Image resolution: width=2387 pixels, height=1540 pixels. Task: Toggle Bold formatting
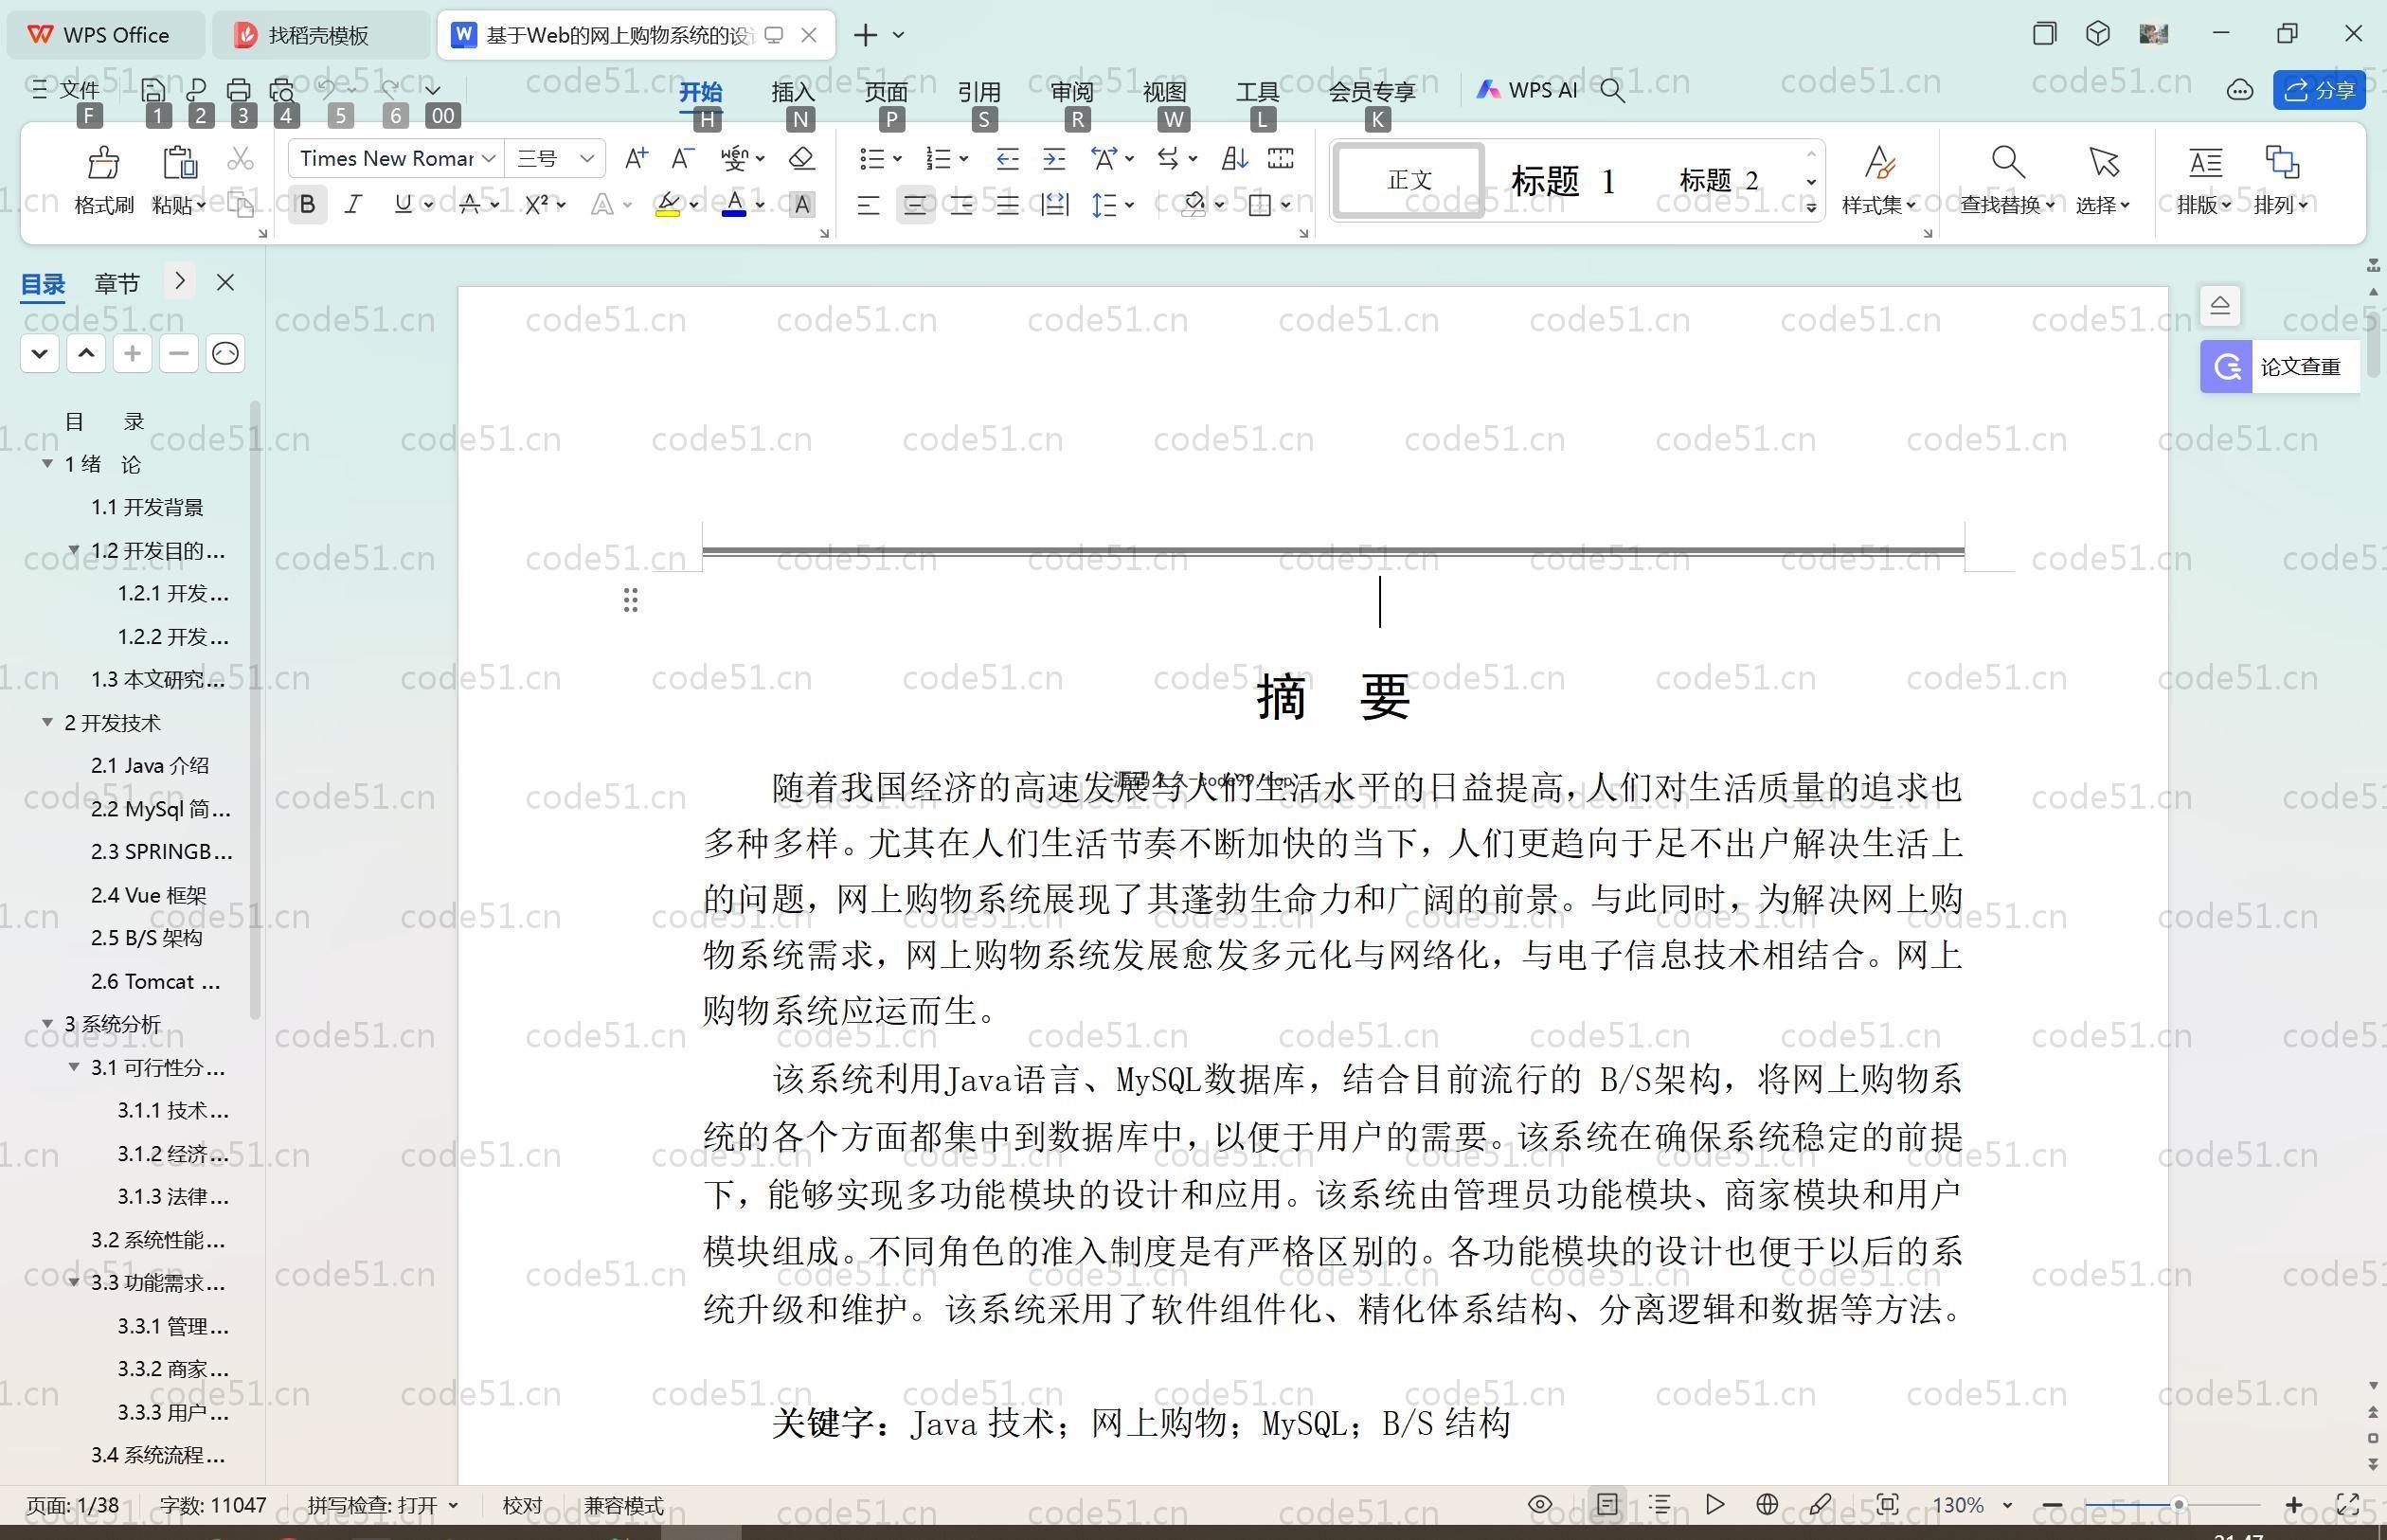(307, 205)
